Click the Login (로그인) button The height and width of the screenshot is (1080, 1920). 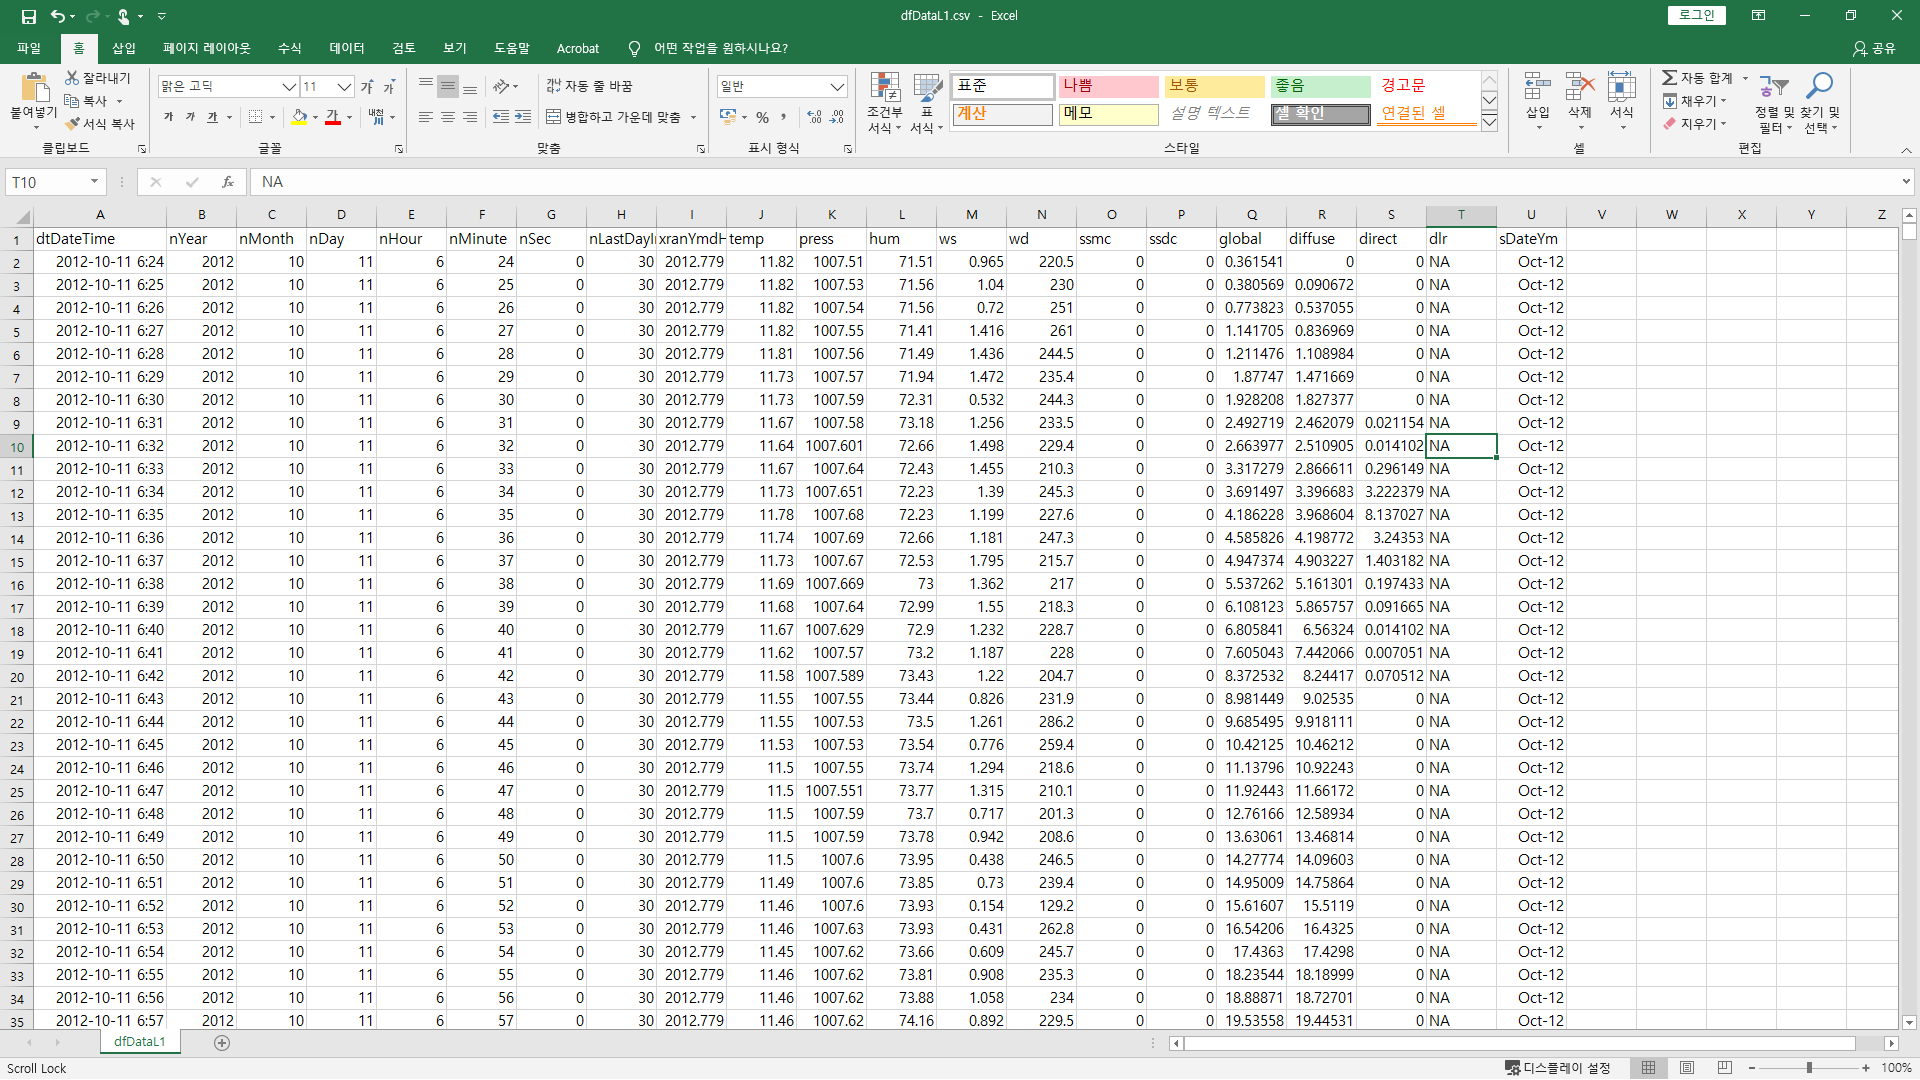click(x=1696, y=15)
